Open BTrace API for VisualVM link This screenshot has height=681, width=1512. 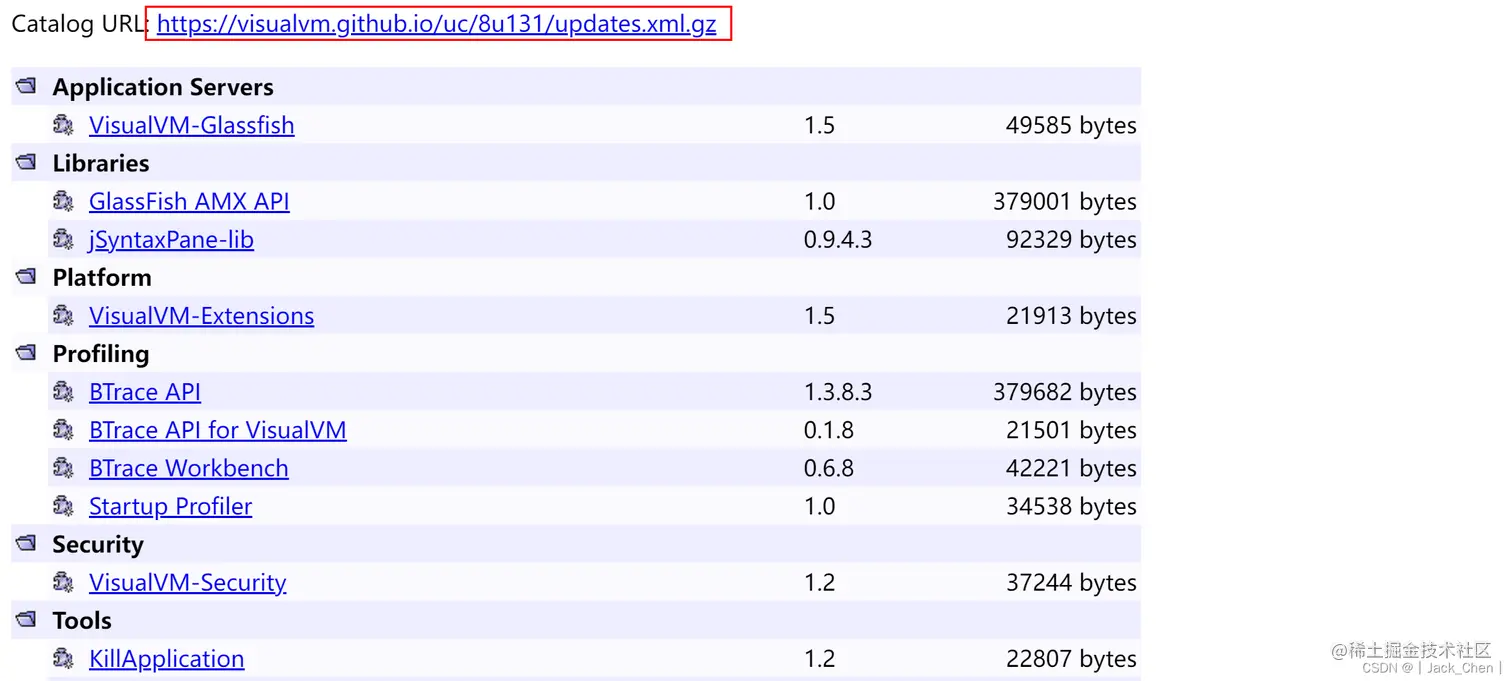point(217,430)
